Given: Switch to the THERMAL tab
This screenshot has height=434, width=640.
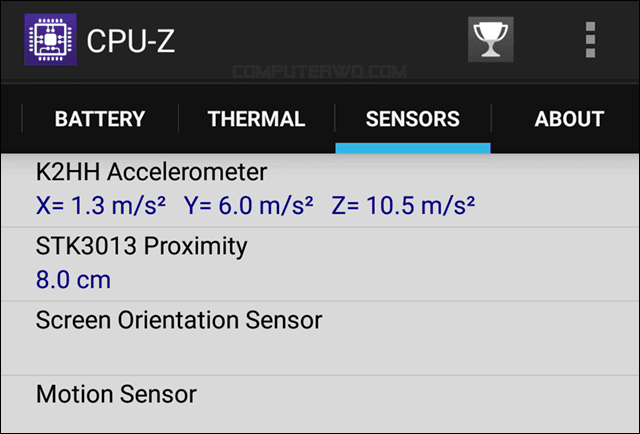Looking at the screenshot, I should [256, 119].
